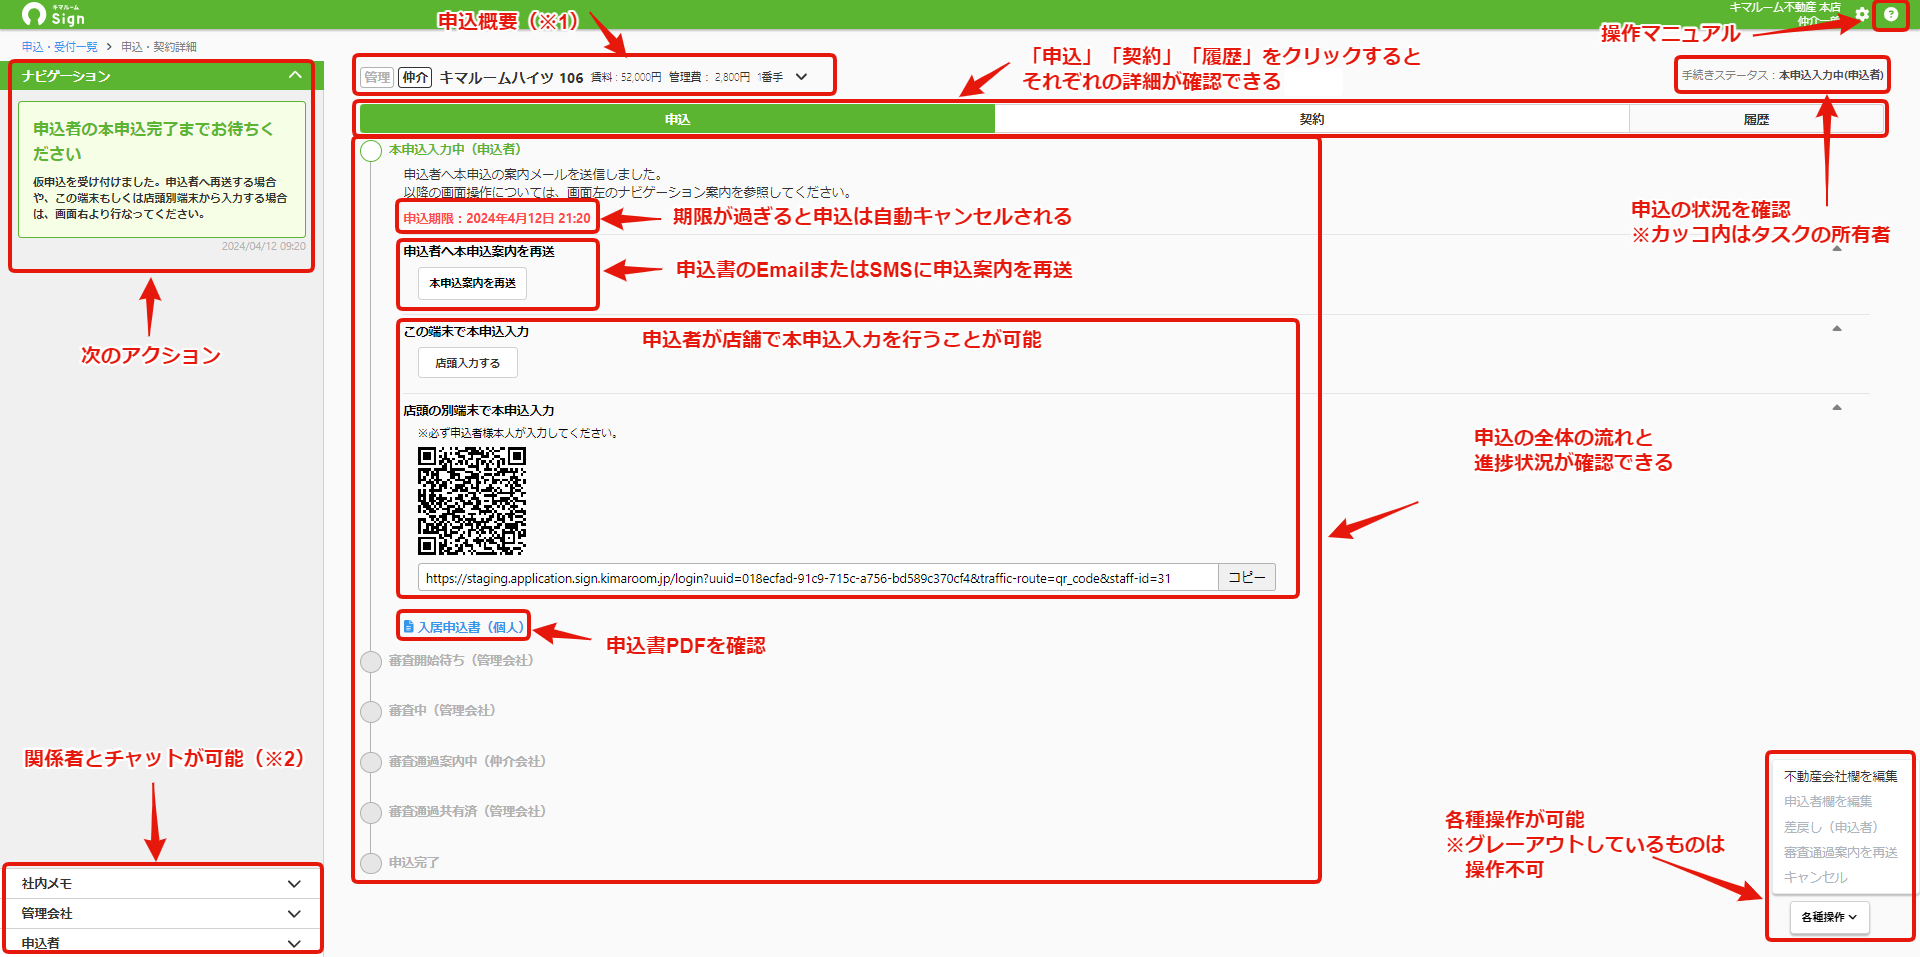1920x957 pixels.
Task: Click the キマルーム不動産 本店 account name
Action: coord(1785,7)
